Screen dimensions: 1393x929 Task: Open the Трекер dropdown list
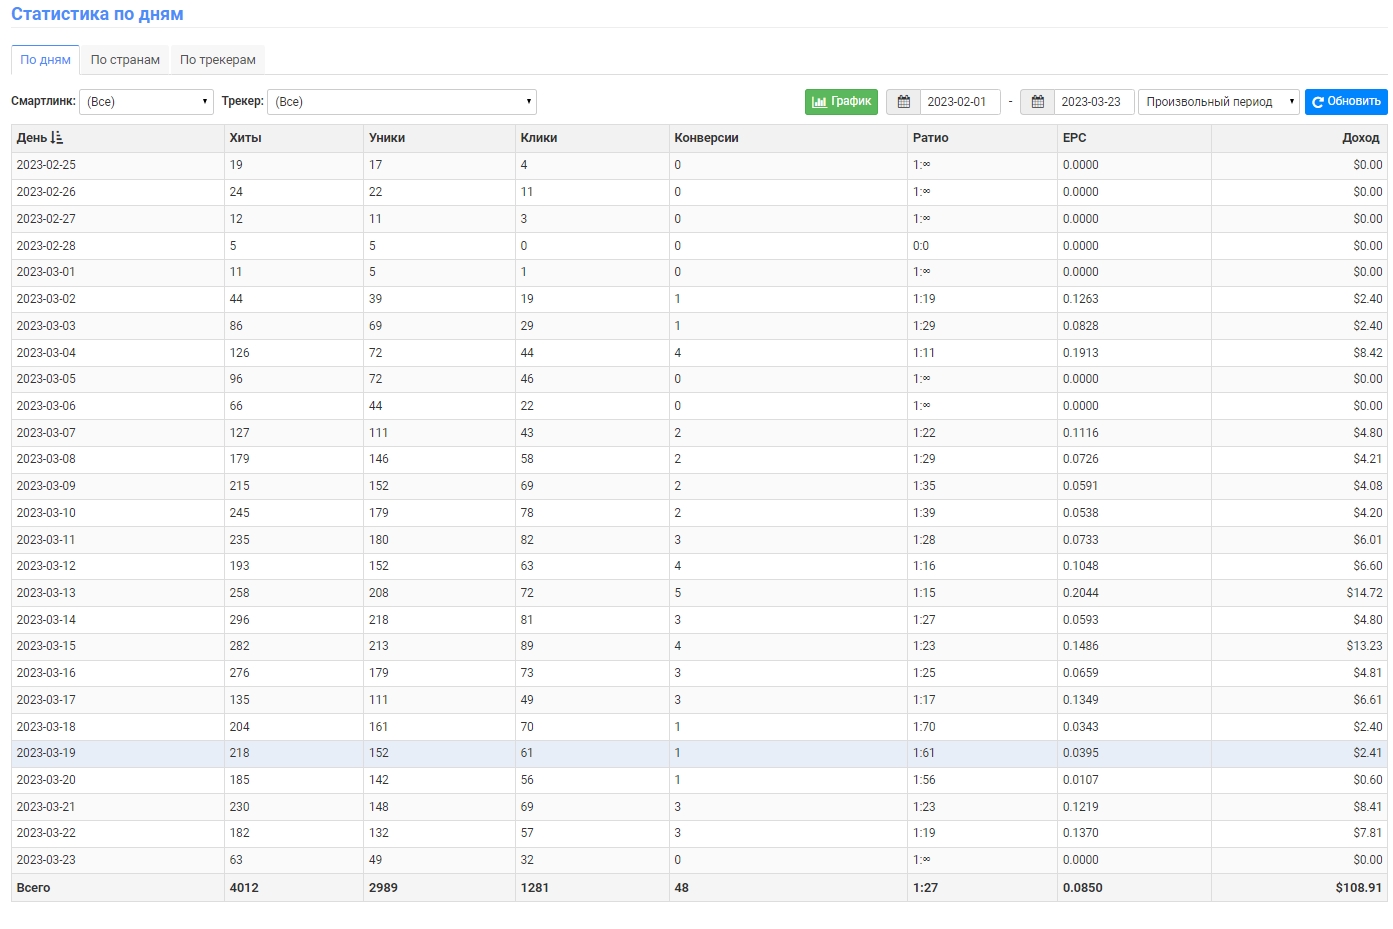402,102
